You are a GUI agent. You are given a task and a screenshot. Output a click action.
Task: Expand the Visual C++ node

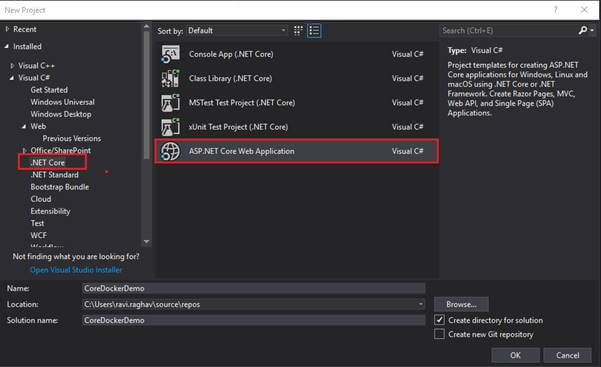tap(12, 66)
